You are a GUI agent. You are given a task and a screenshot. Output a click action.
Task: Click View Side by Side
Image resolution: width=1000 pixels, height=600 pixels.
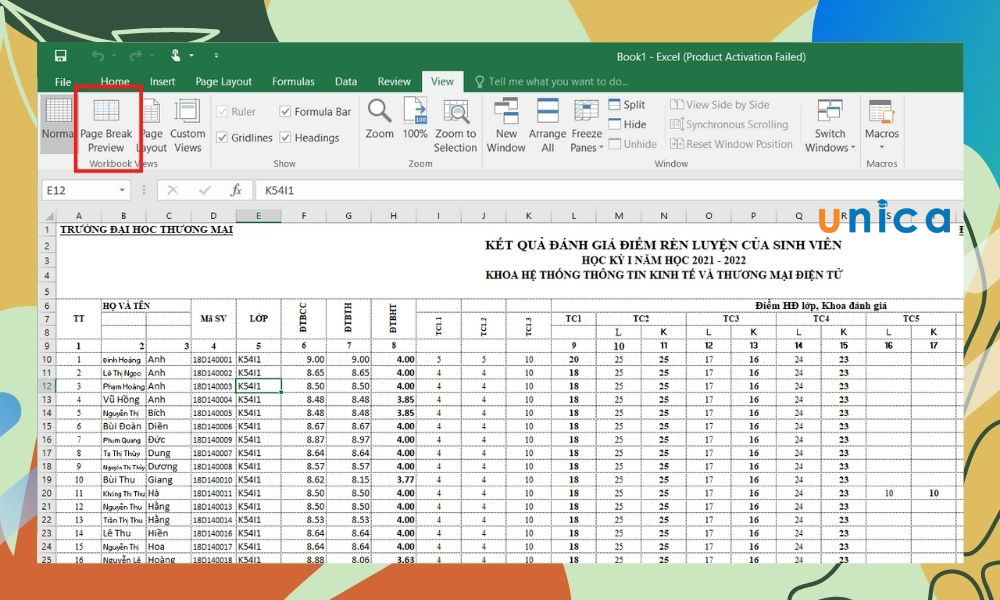pos(719,105)
